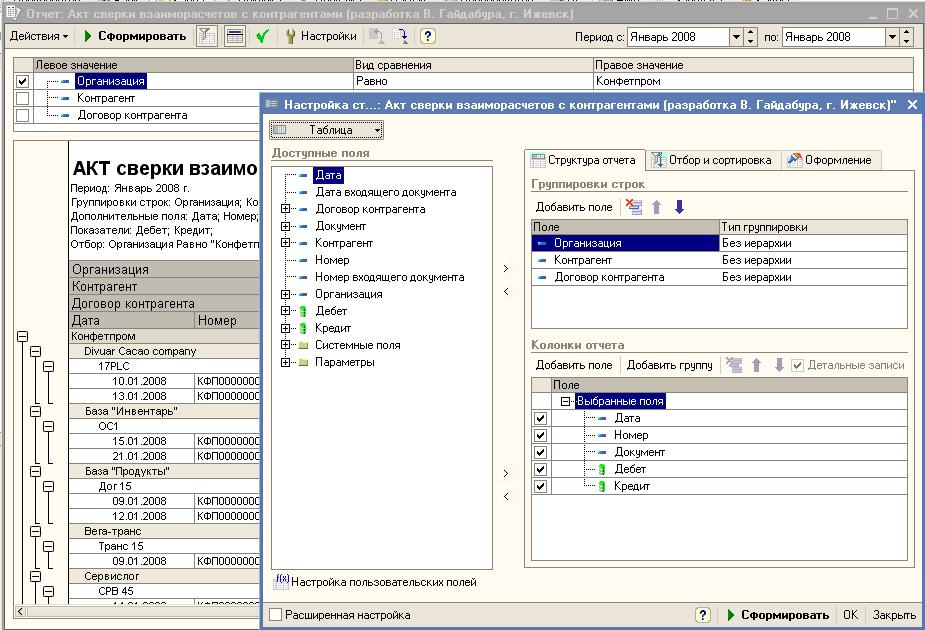Open help with the report toolbar question mark
Viewport: 925px width, 630px height.
tap(428, 37)
